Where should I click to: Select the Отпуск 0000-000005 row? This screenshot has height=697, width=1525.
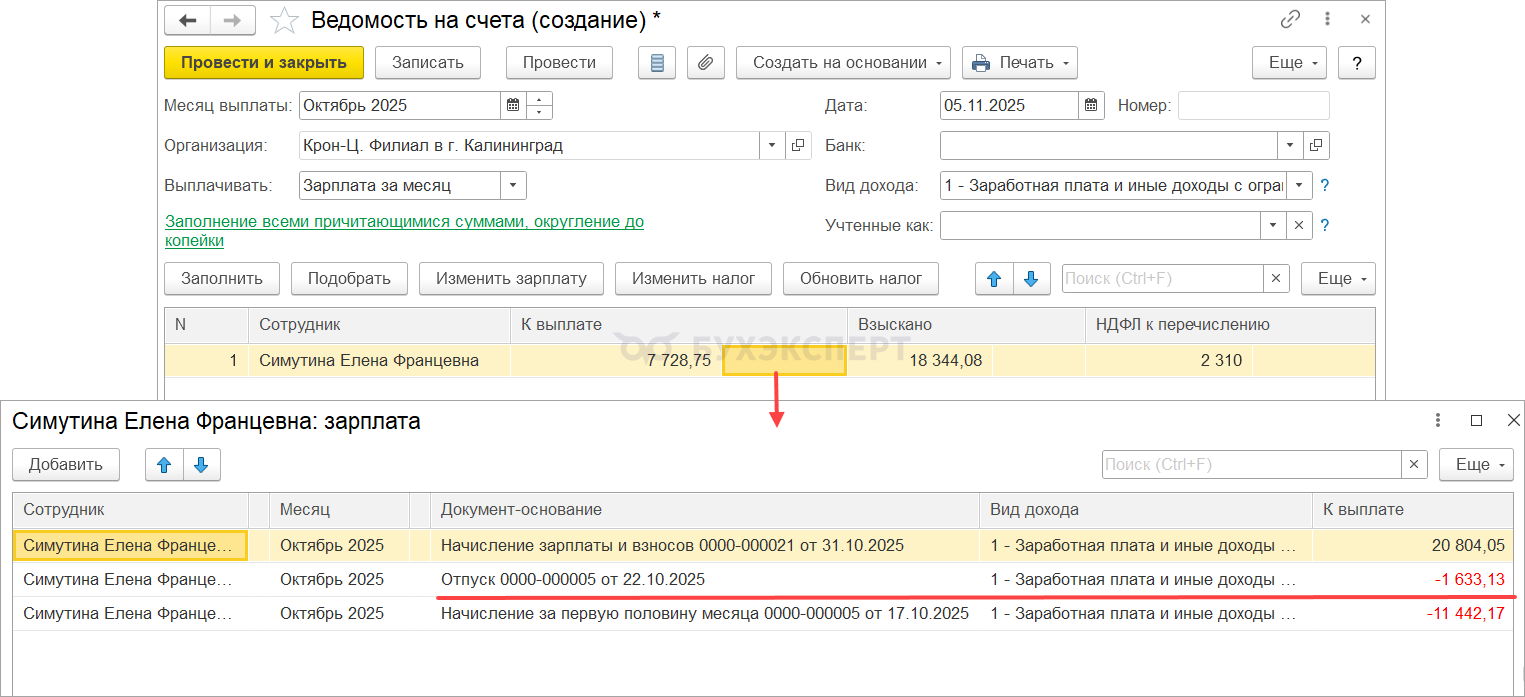(x=573, y=580)
